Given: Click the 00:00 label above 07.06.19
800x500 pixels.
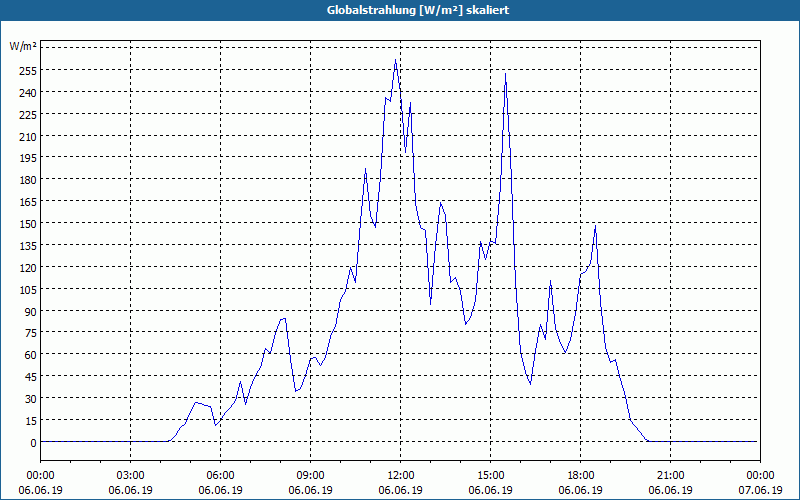Looking at the screenshot, I should (760, 476).
